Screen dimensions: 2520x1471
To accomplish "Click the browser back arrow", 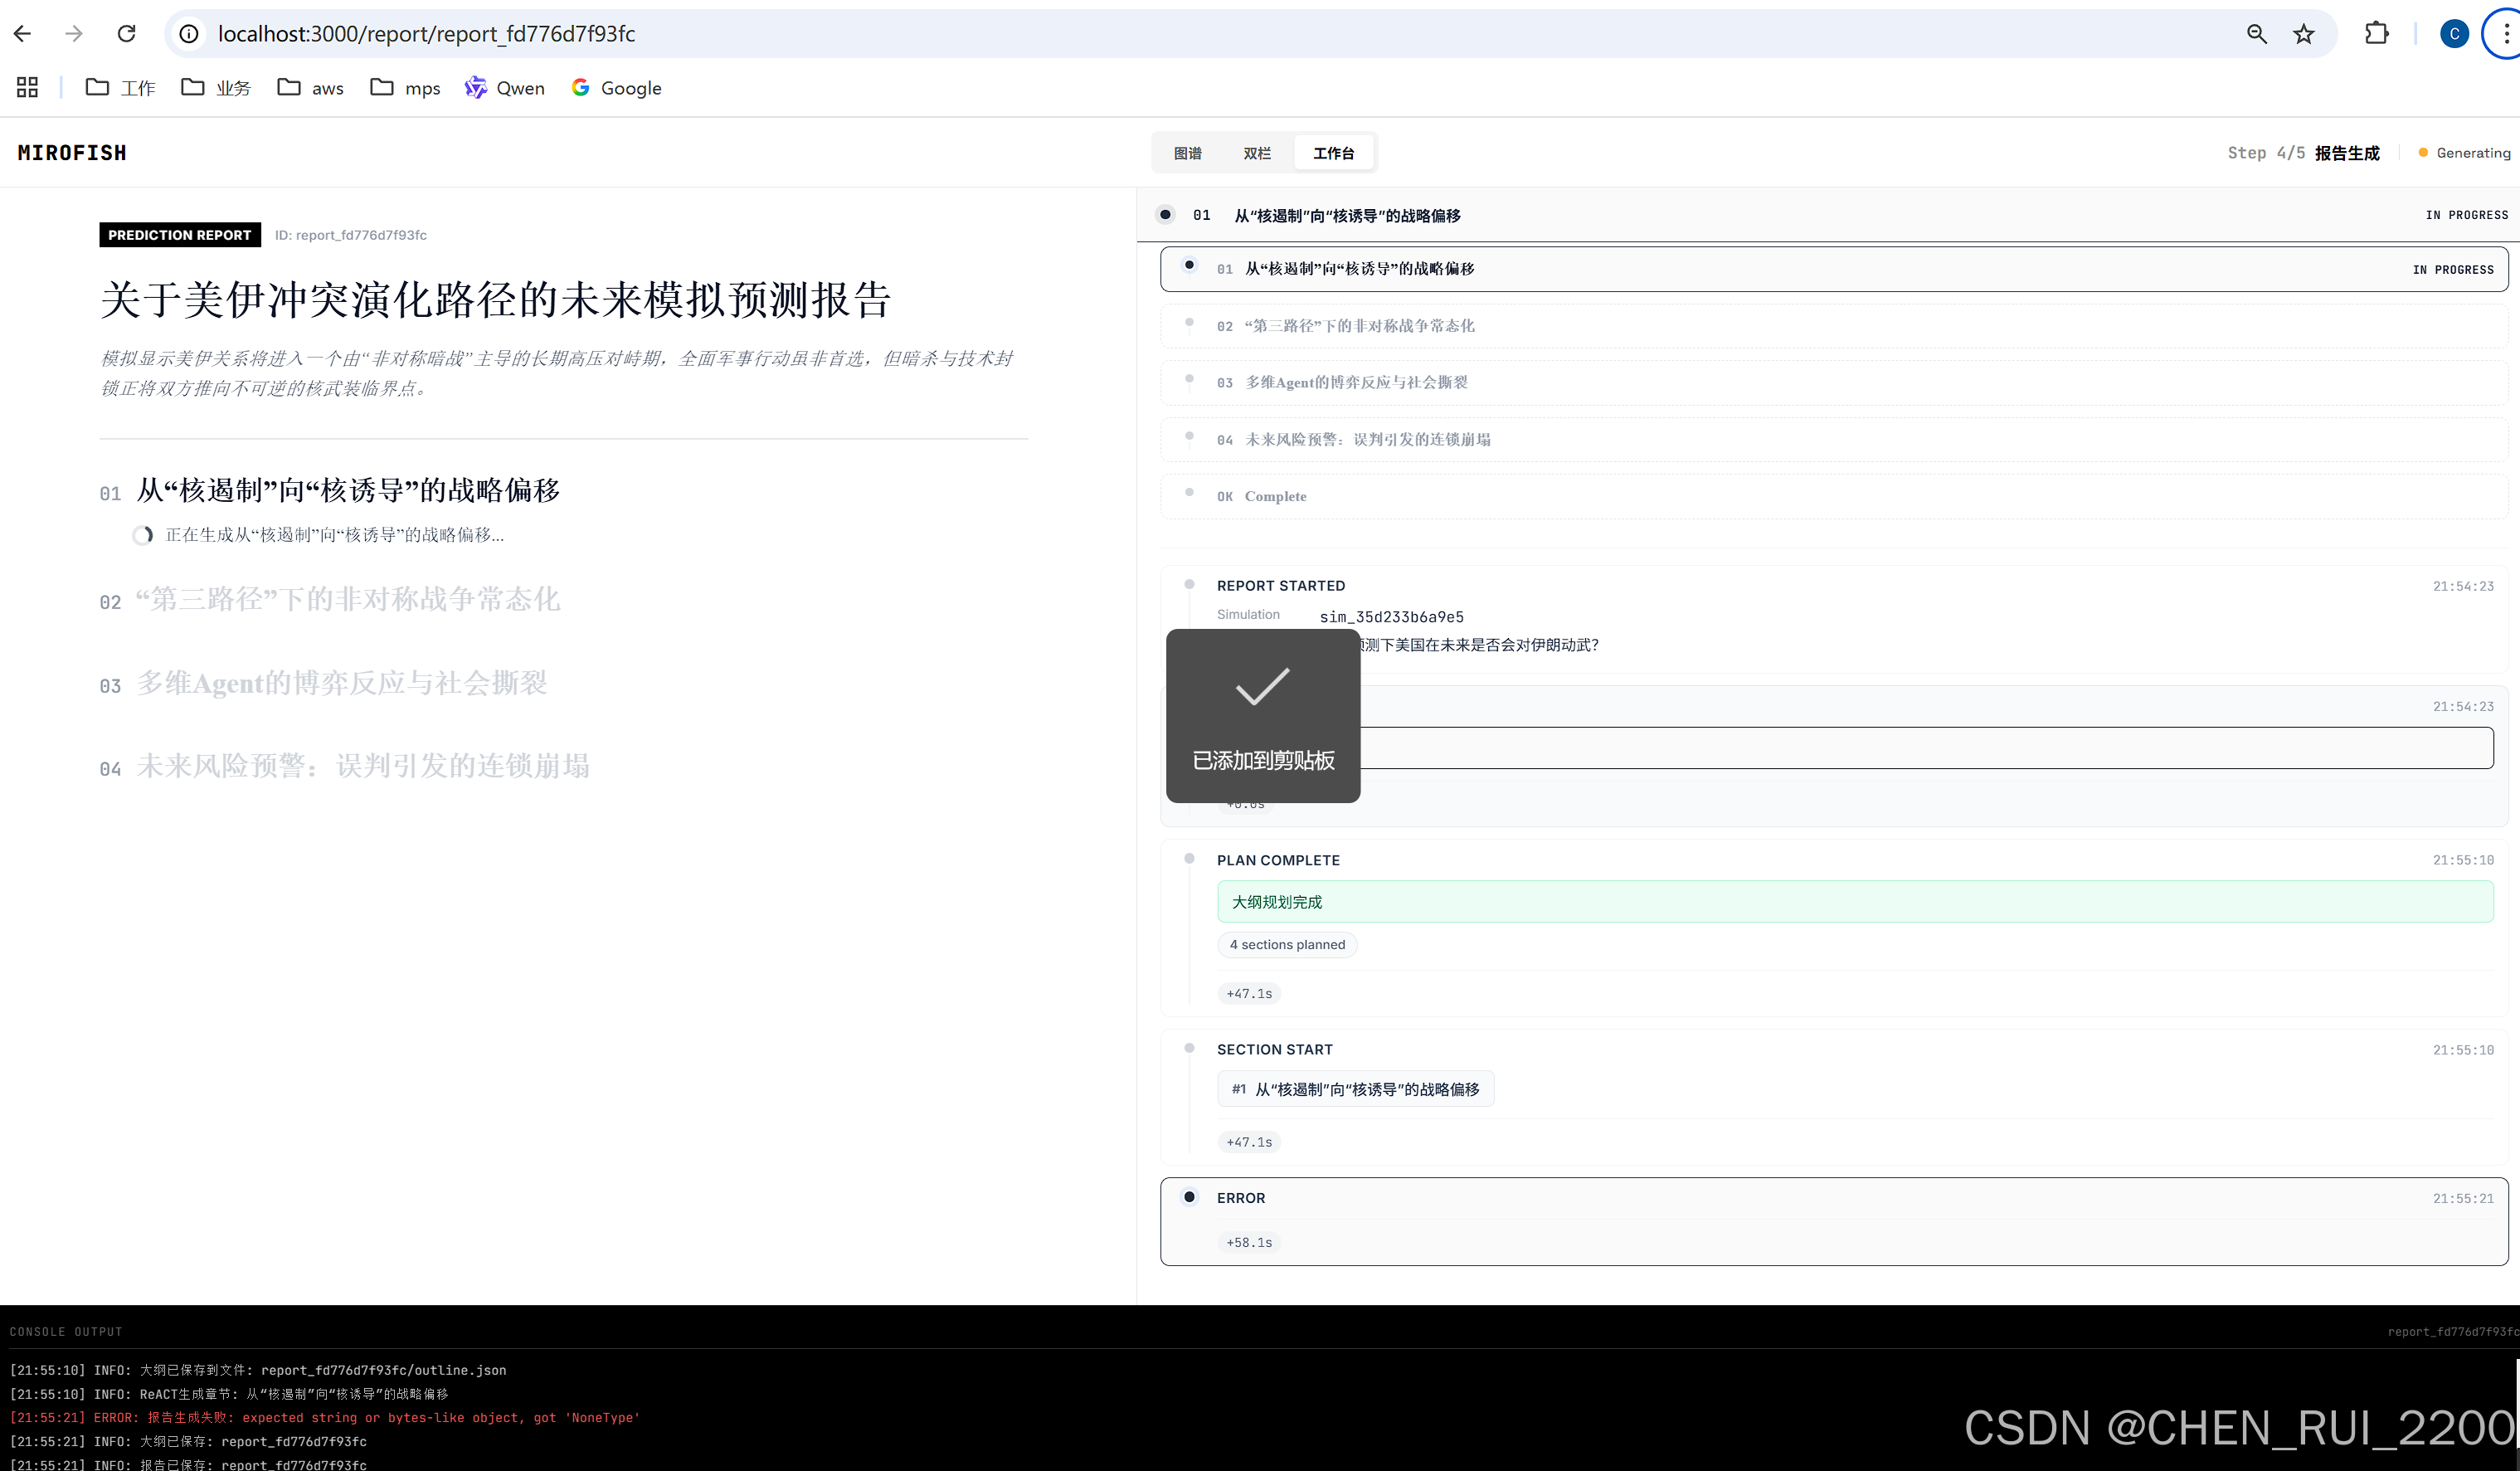I will [x=23, y=34].
